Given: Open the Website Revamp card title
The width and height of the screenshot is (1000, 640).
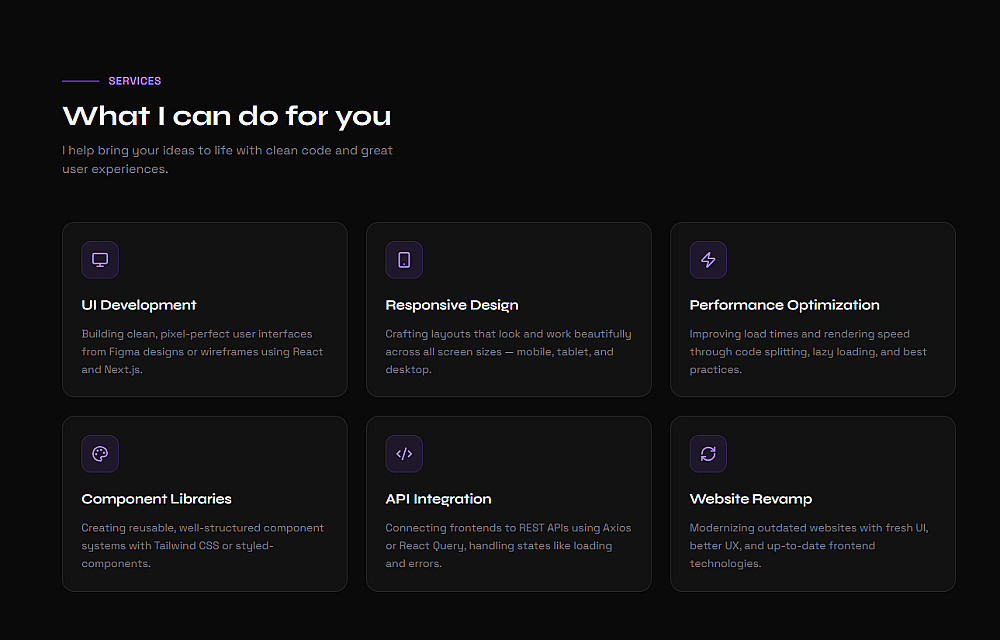Looking at the screenshot, I should [x=751, y=499].
